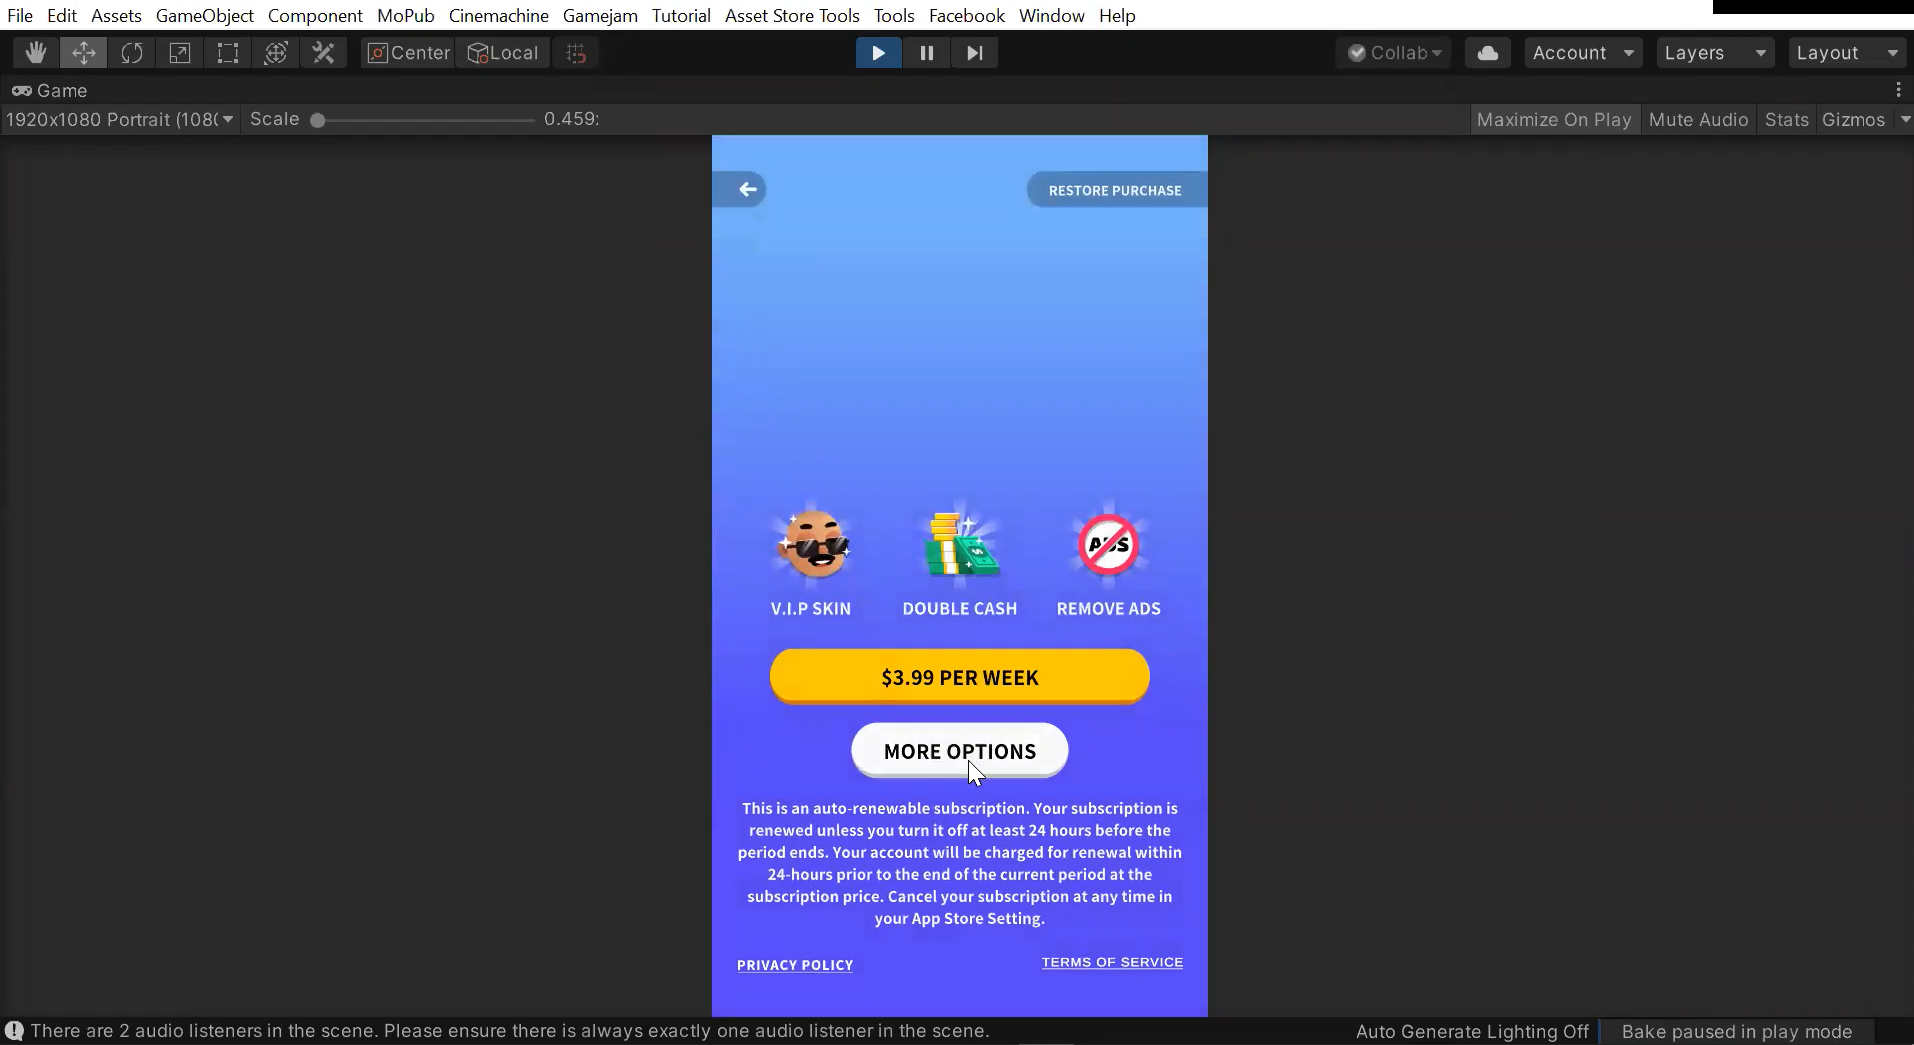Toggle the Stats overlay

pos(1786,120)
